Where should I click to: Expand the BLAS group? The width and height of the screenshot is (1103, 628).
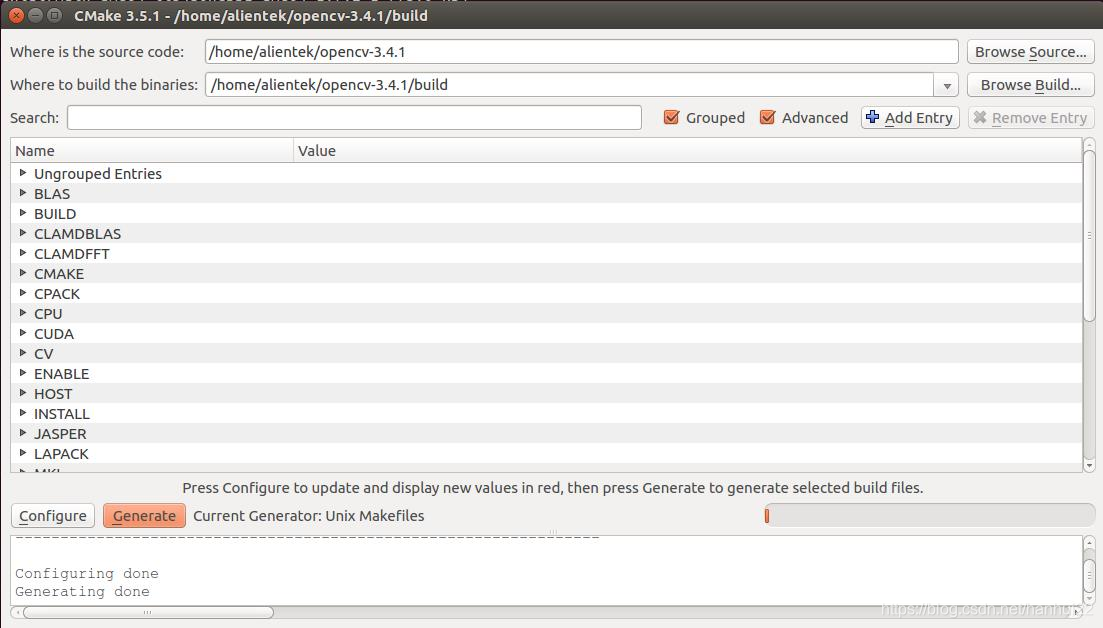click(23, 193)
